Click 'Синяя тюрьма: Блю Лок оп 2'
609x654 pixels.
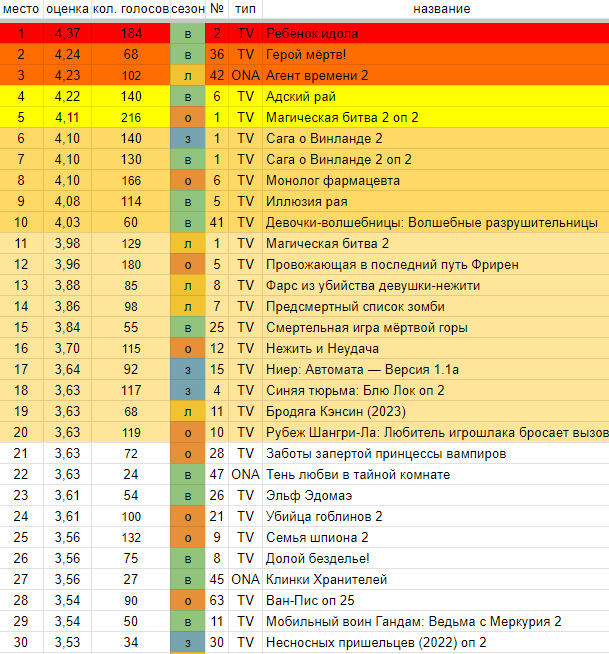click(x=435, y=390)
